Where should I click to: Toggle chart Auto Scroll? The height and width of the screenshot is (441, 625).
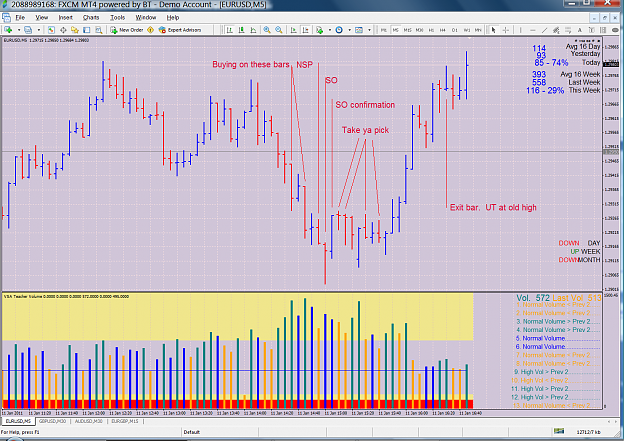pos(293,30)
